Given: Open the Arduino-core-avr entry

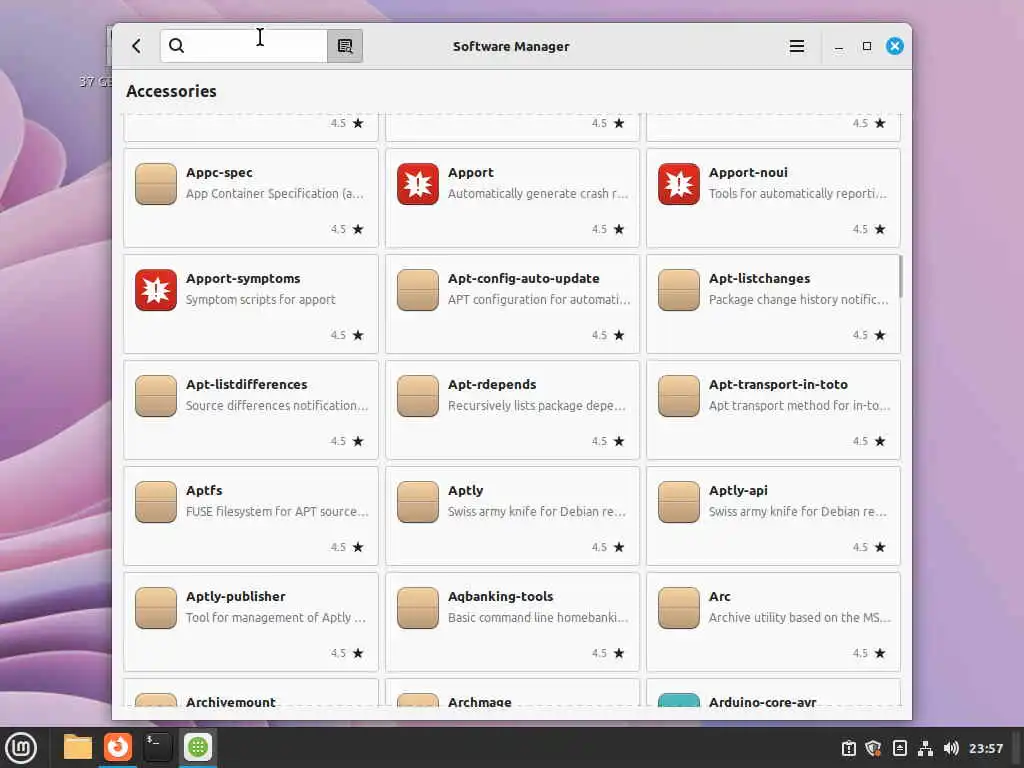Looking at the screenshot, I should tap(773, 694).
